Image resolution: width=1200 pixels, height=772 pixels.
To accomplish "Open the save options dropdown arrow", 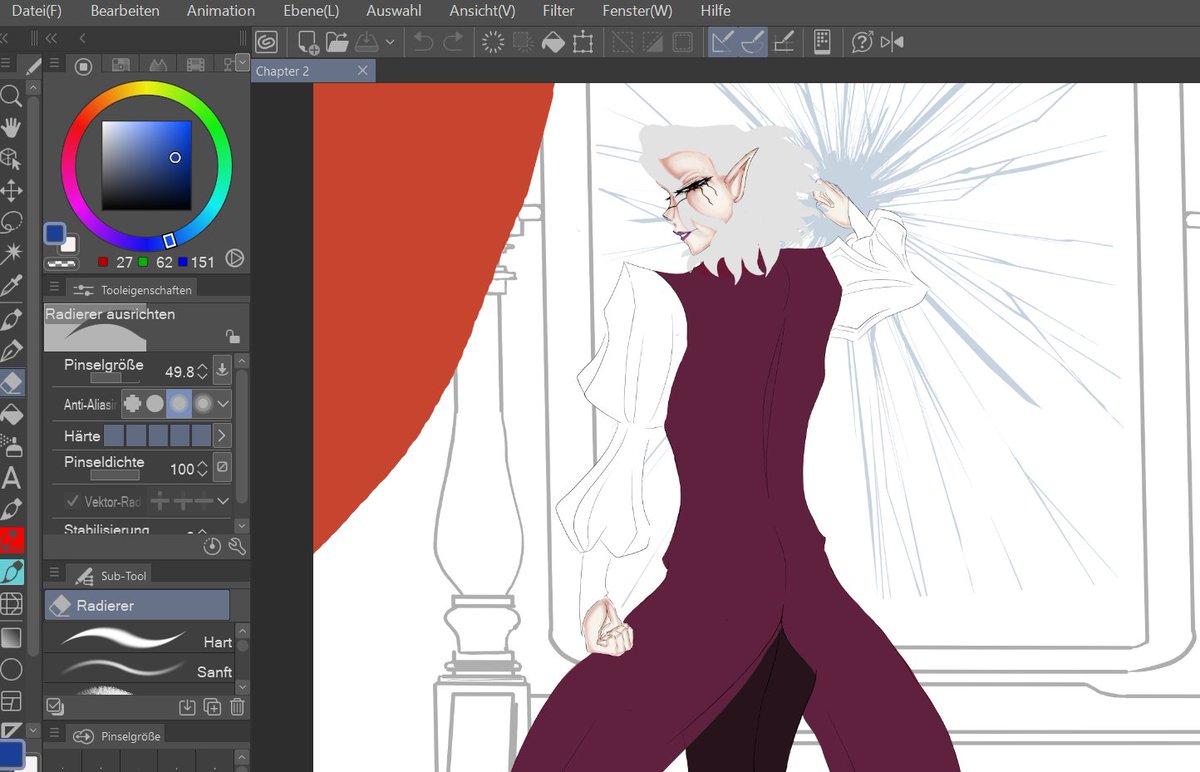I will [x=390, y=41].
